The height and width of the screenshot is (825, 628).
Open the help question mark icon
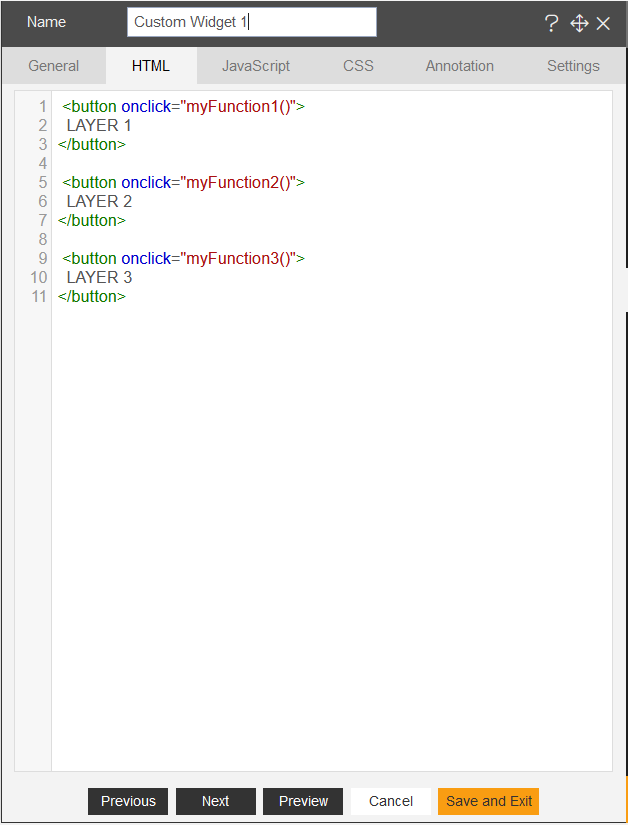[x=551, y=23]
